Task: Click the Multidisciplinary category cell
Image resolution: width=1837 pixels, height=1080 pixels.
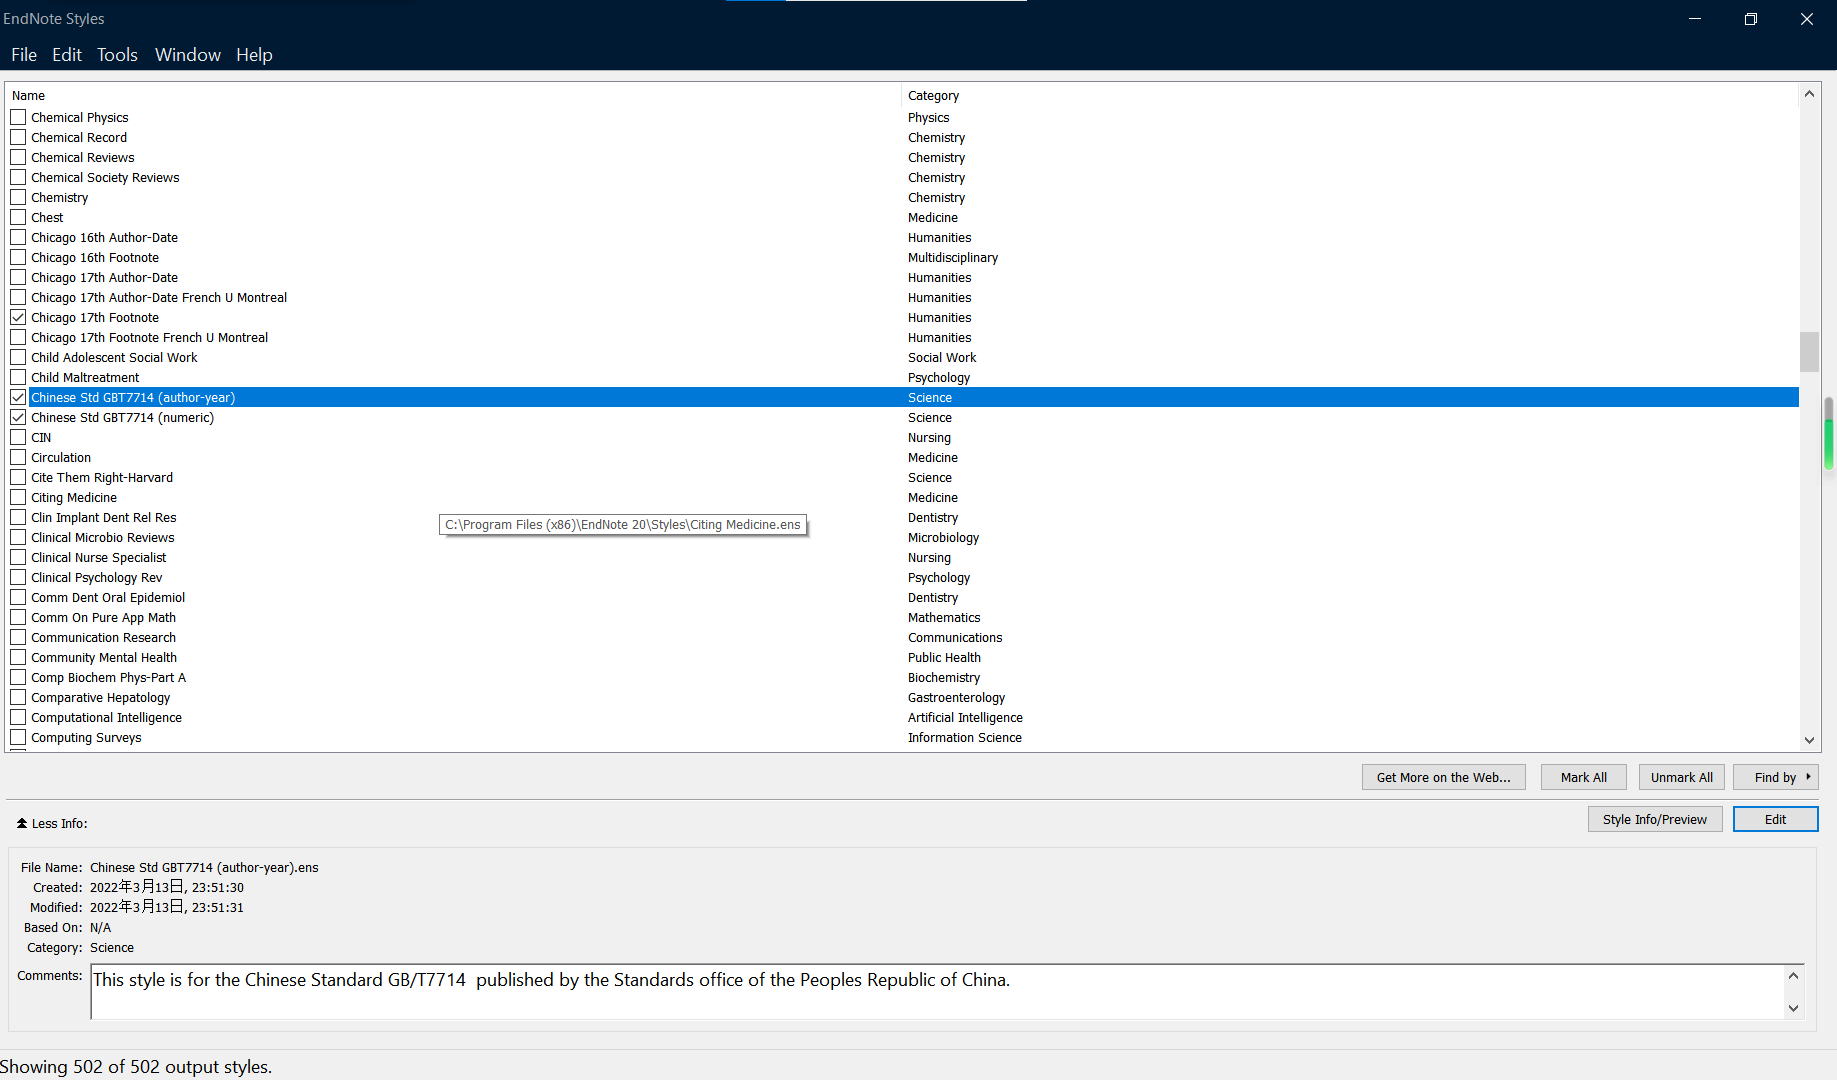Action: click(952, 257)
